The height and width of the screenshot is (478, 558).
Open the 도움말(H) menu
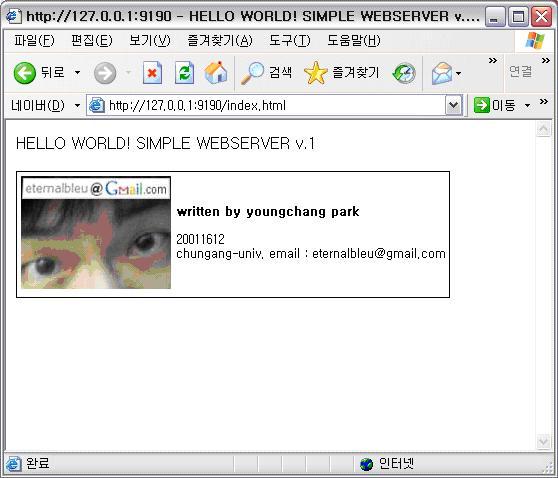354,41
